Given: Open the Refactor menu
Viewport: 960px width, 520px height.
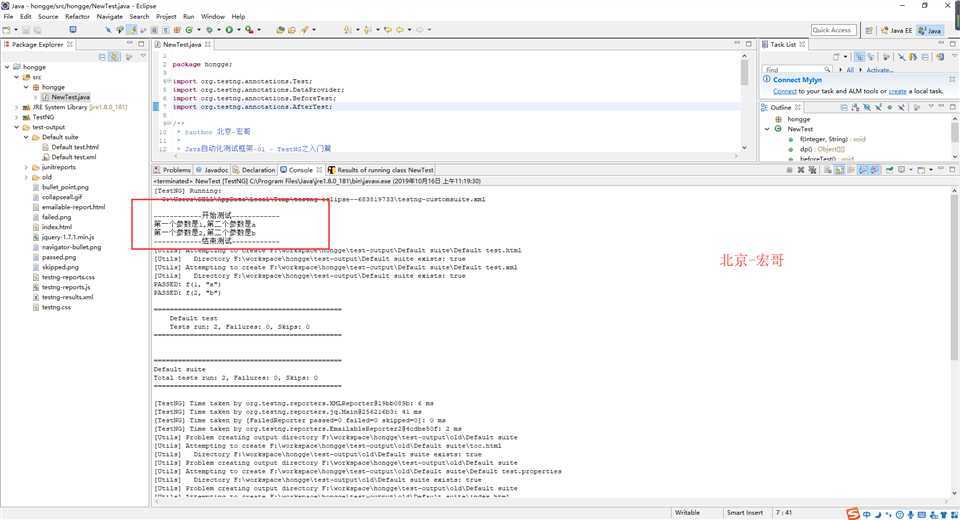Looking at the screenshot, I should coord(77,17).
